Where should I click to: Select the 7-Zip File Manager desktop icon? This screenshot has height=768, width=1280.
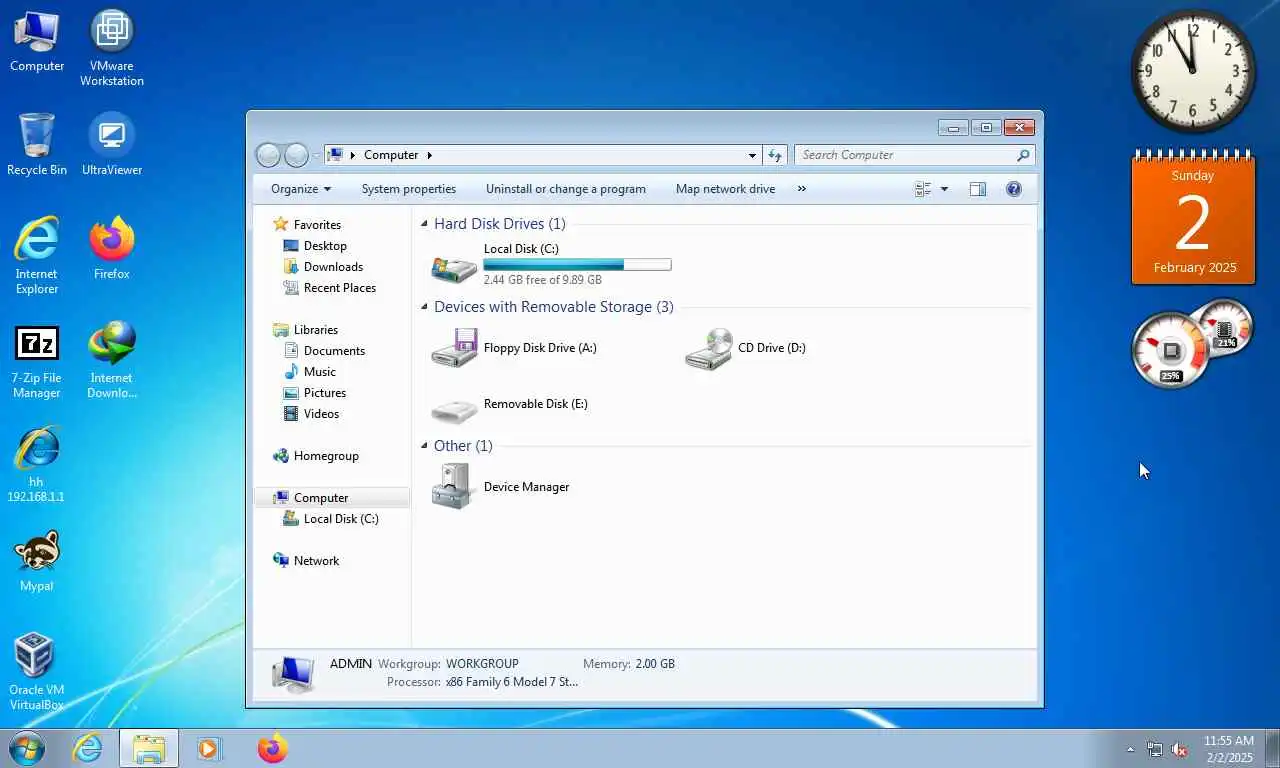click(x=37, y=360)
